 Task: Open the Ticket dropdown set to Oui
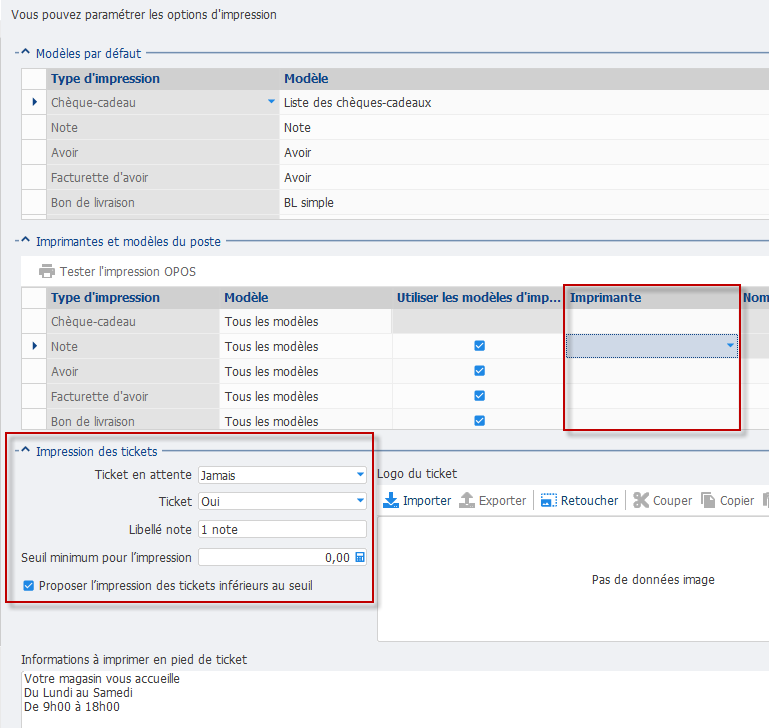point(360,501)
